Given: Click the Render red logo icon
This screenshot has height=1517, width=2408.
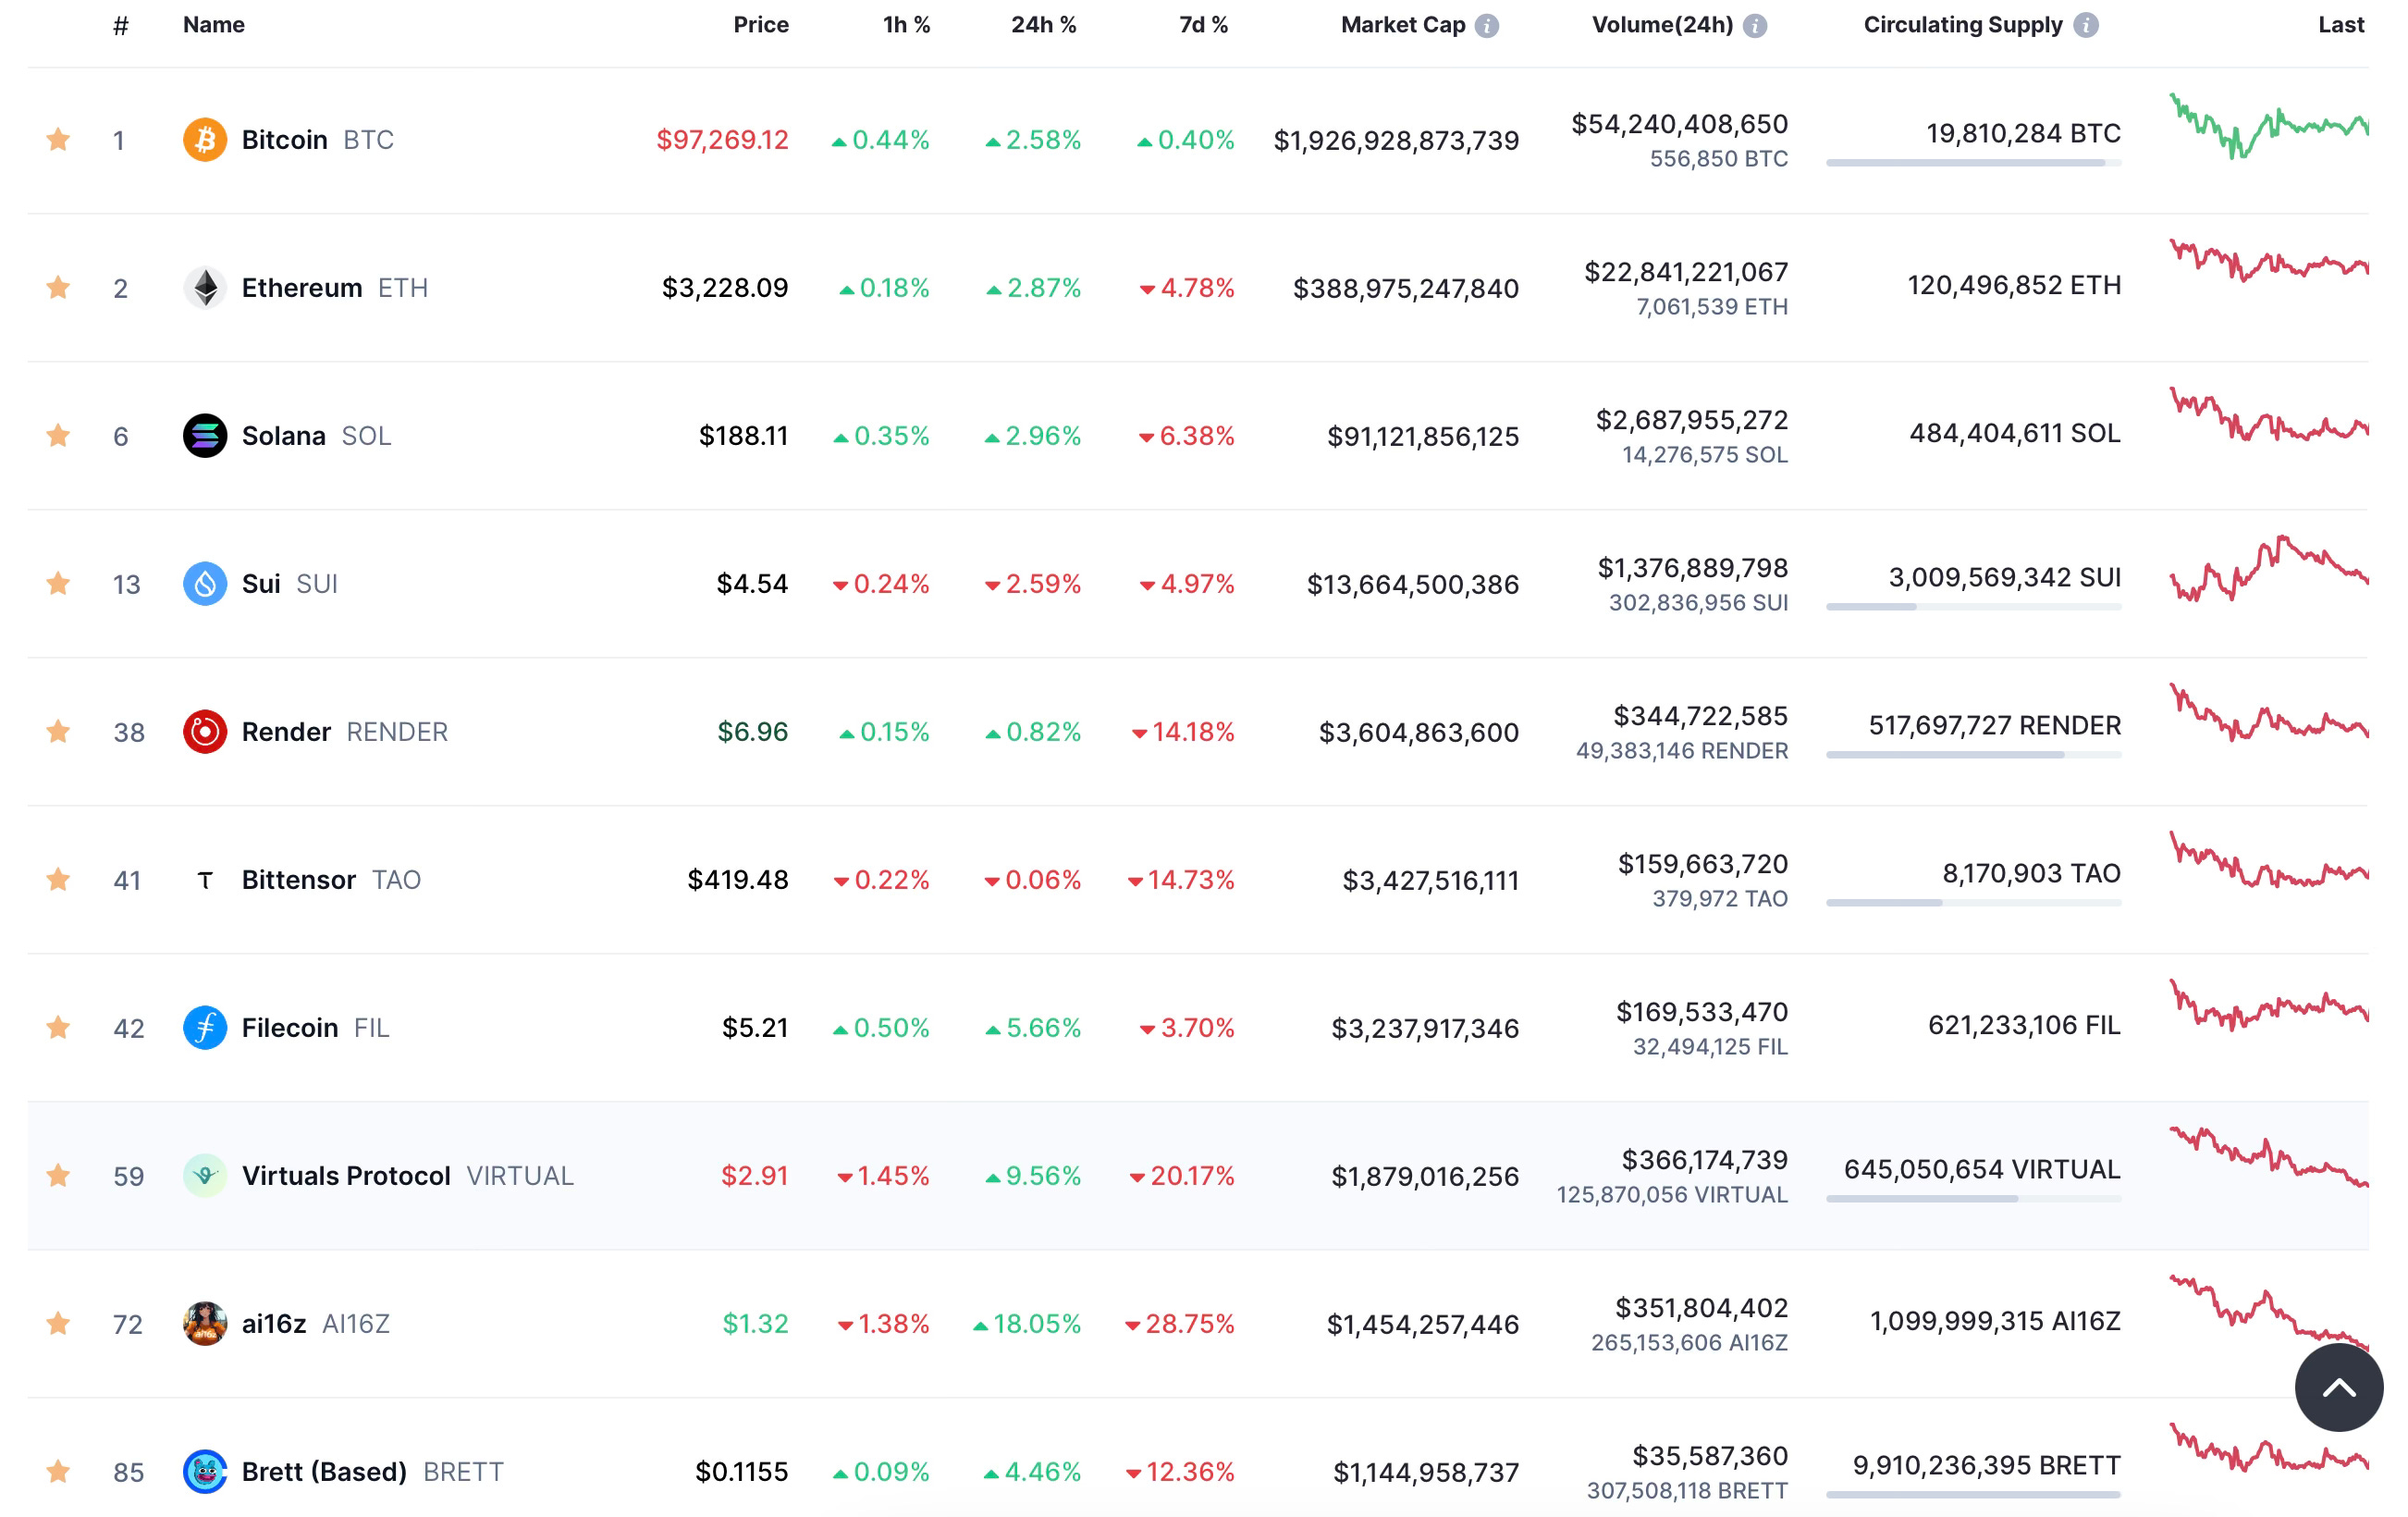Looking at the screenshot, I should (x=204, y=732).
